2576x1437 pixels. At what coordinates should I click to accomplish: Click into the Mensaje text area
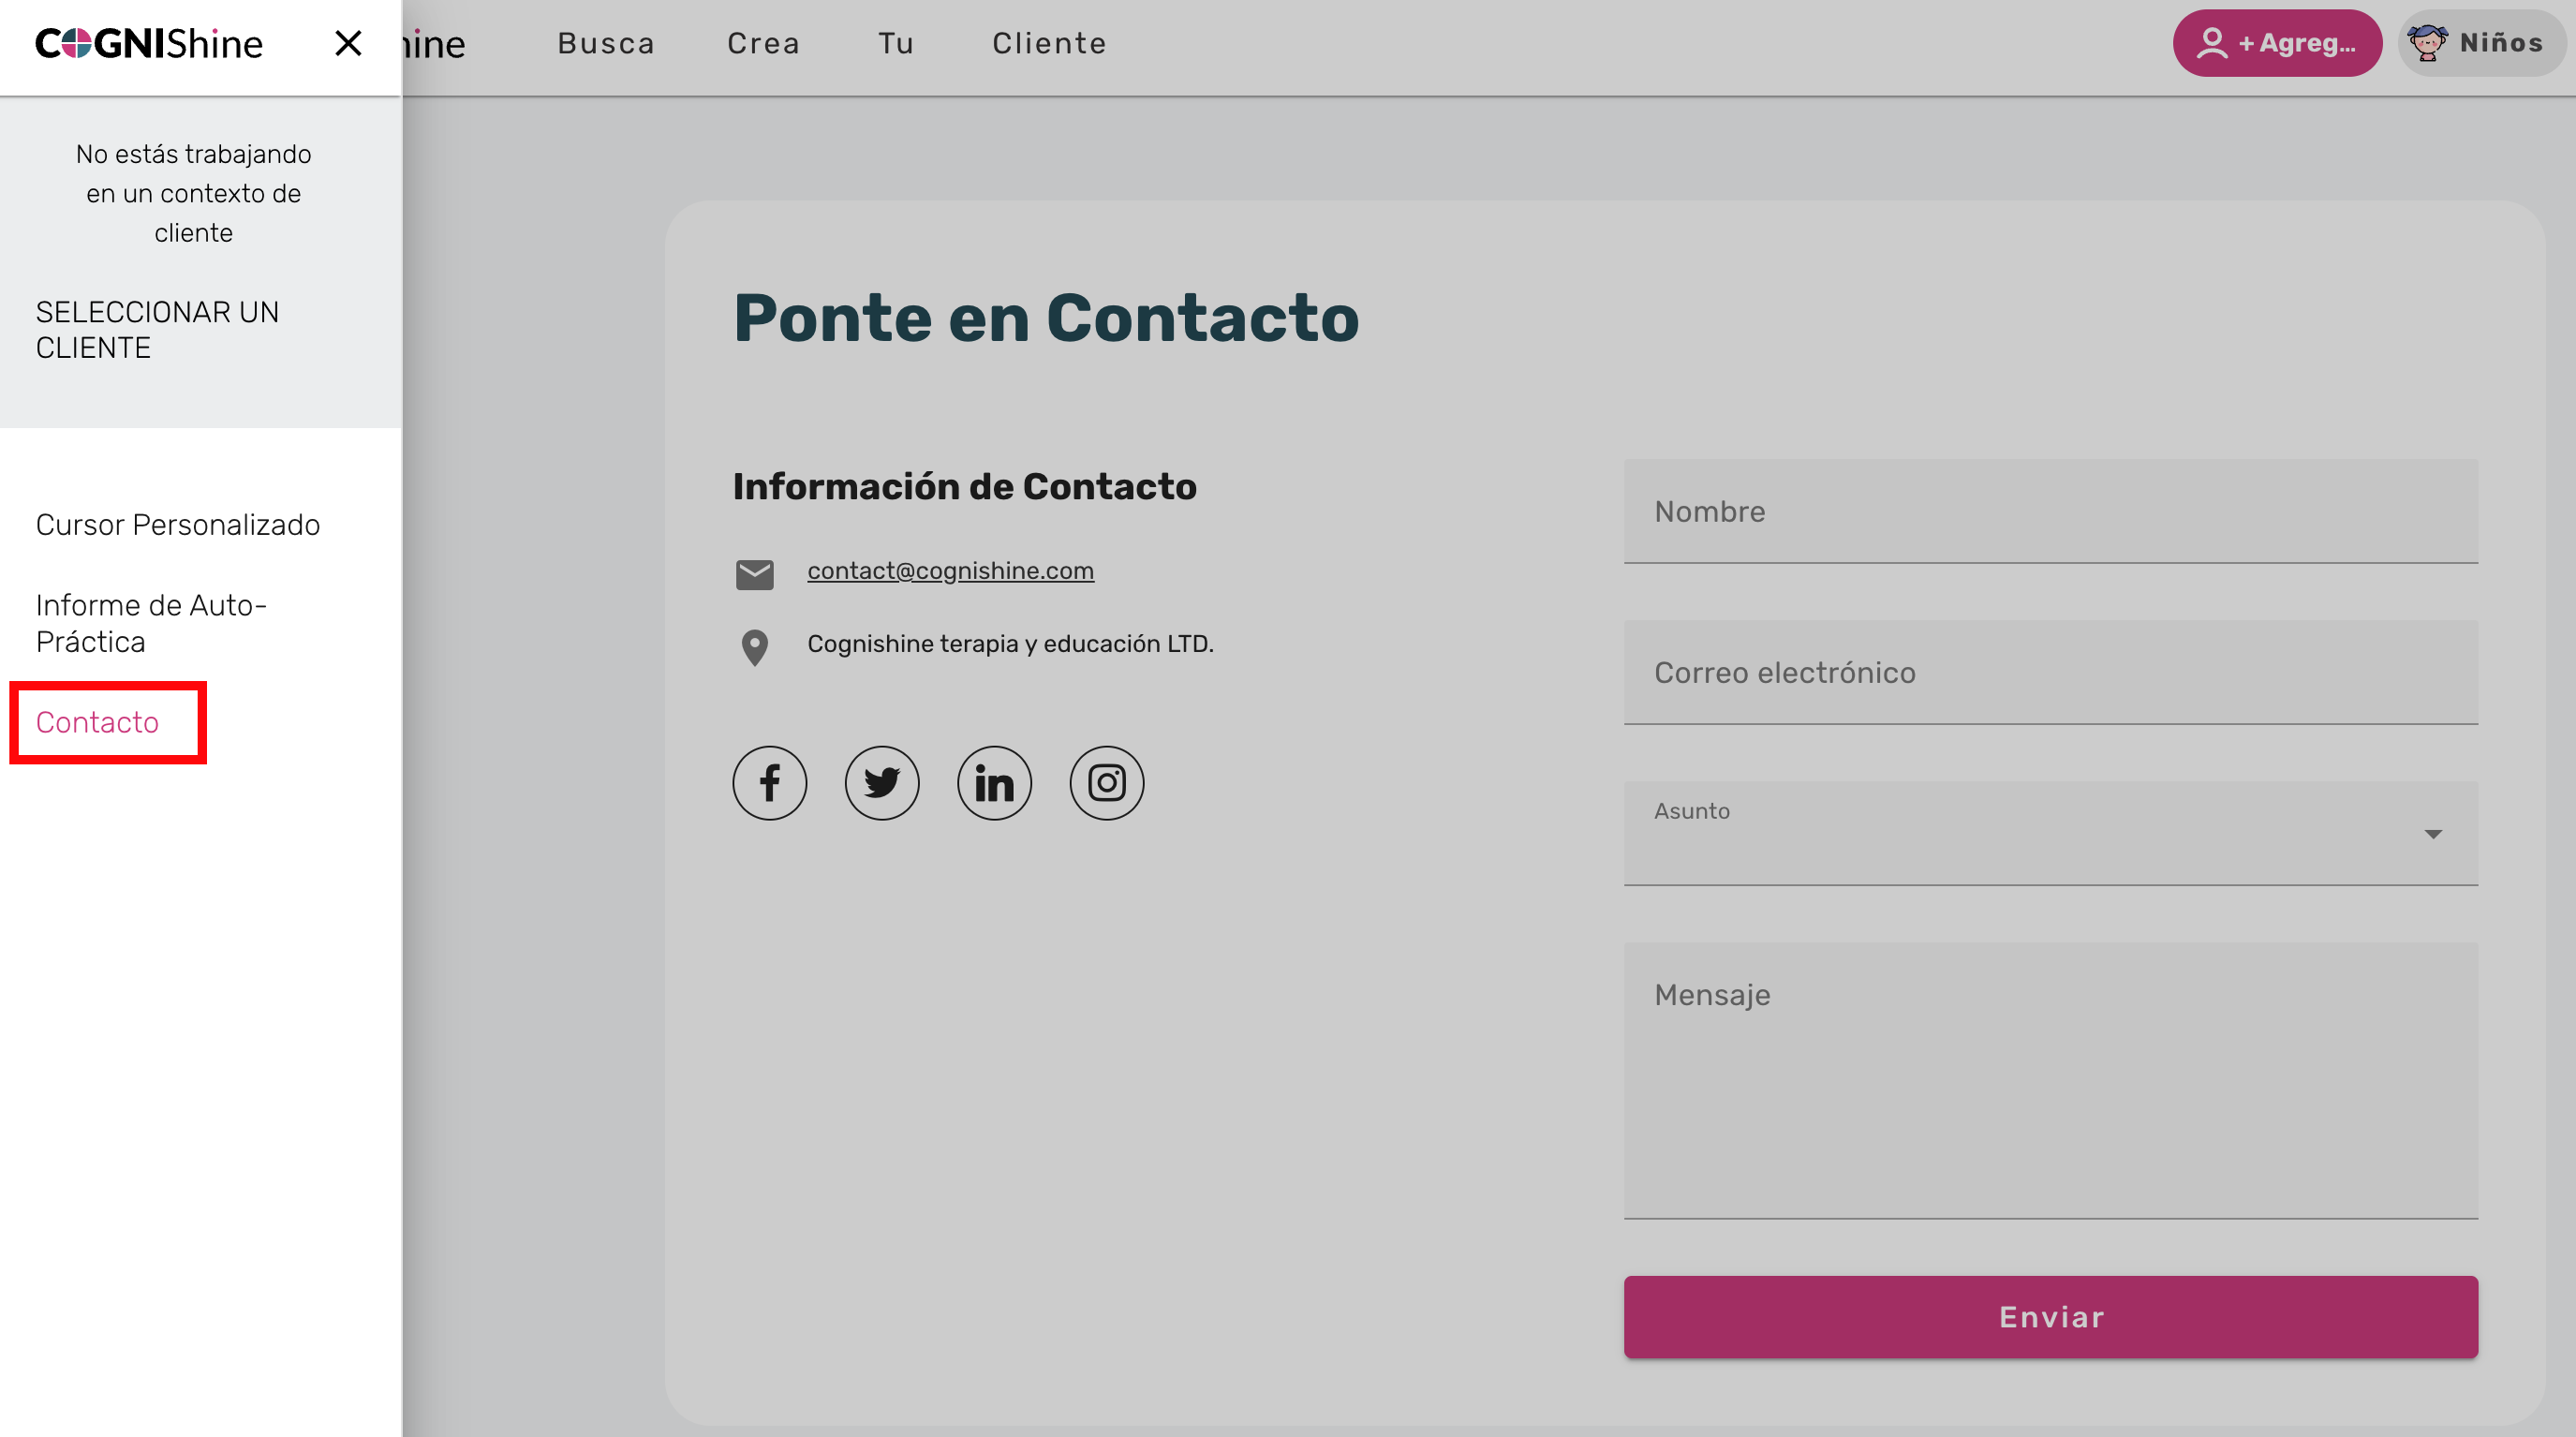(2050, 1080)
